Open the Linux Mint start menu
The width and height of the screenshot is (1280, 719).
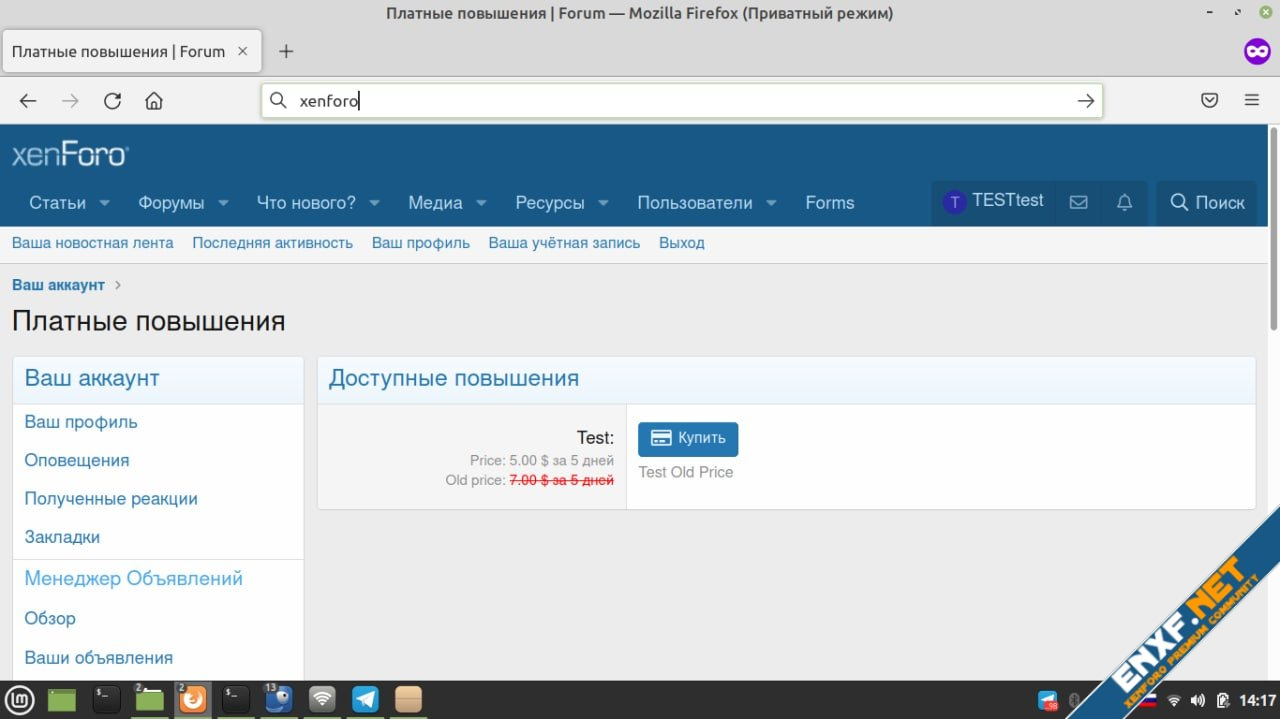(x=21, y=699)
